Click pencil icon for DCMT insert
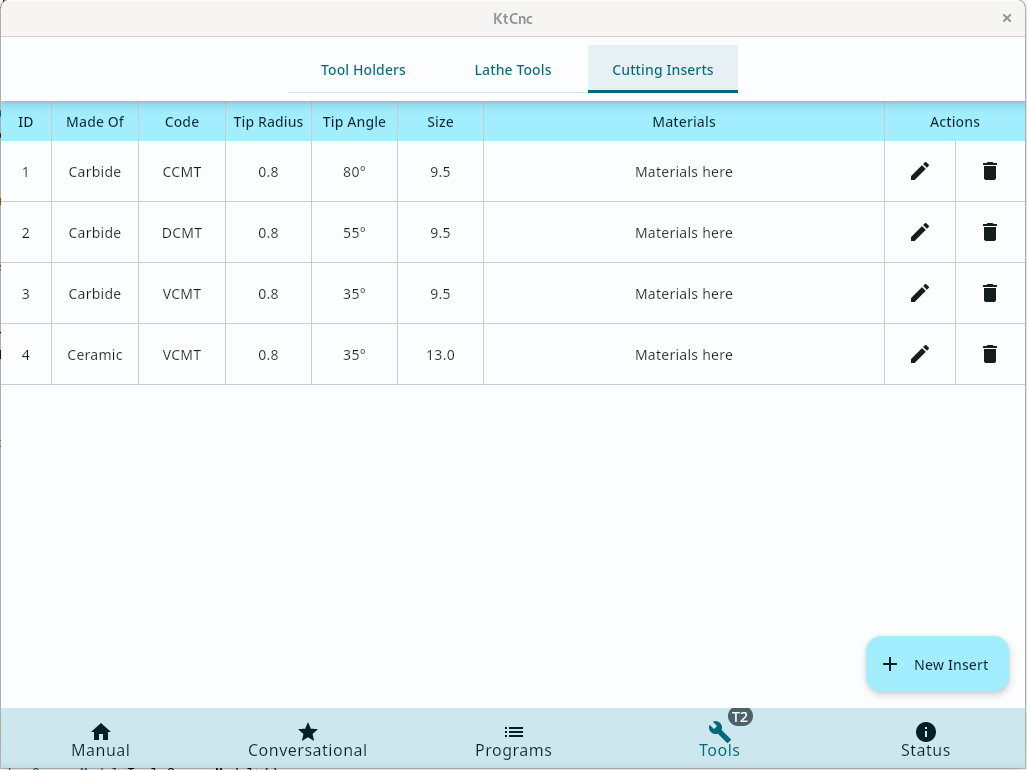This screenshot has height=770, width=1027. click(x=920, y=232)
